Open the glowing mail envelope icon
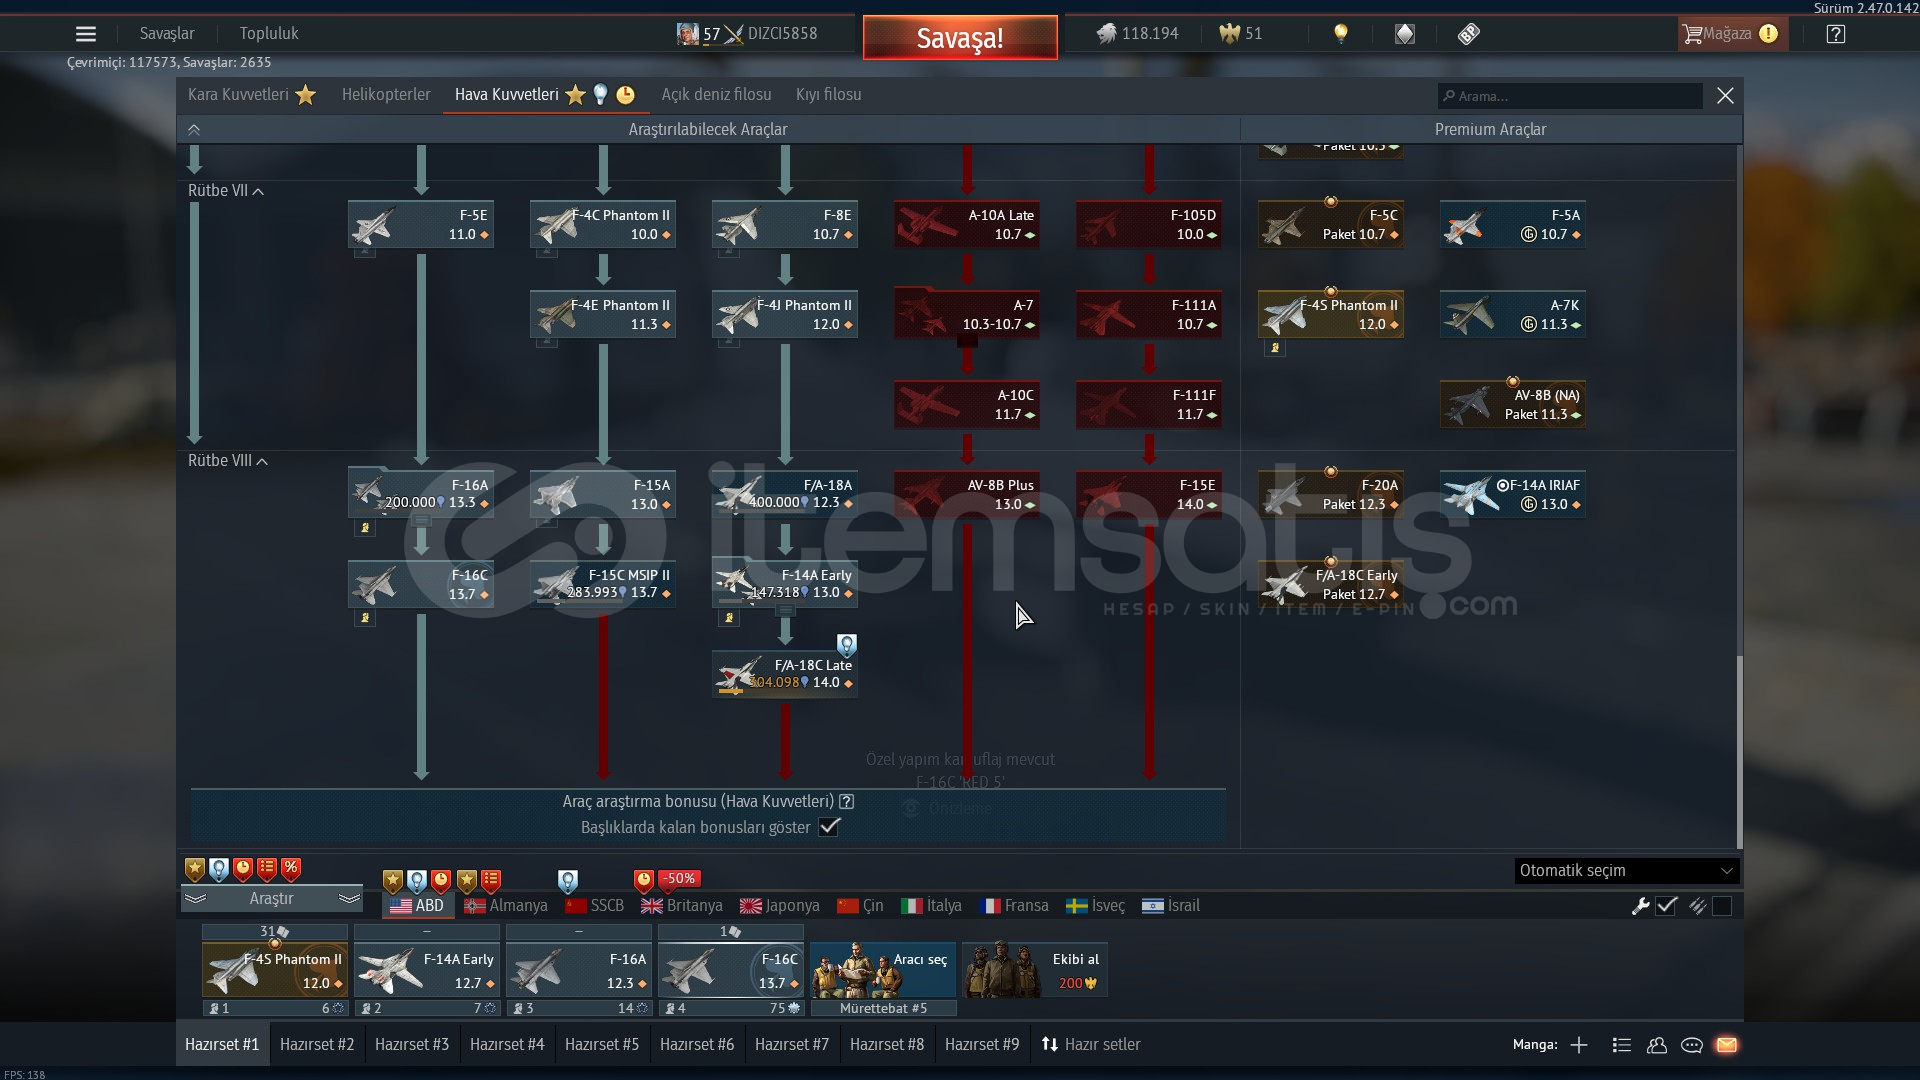Image resolution: width=1920 pixels, height=1080 pixels. (1727, 1045)
